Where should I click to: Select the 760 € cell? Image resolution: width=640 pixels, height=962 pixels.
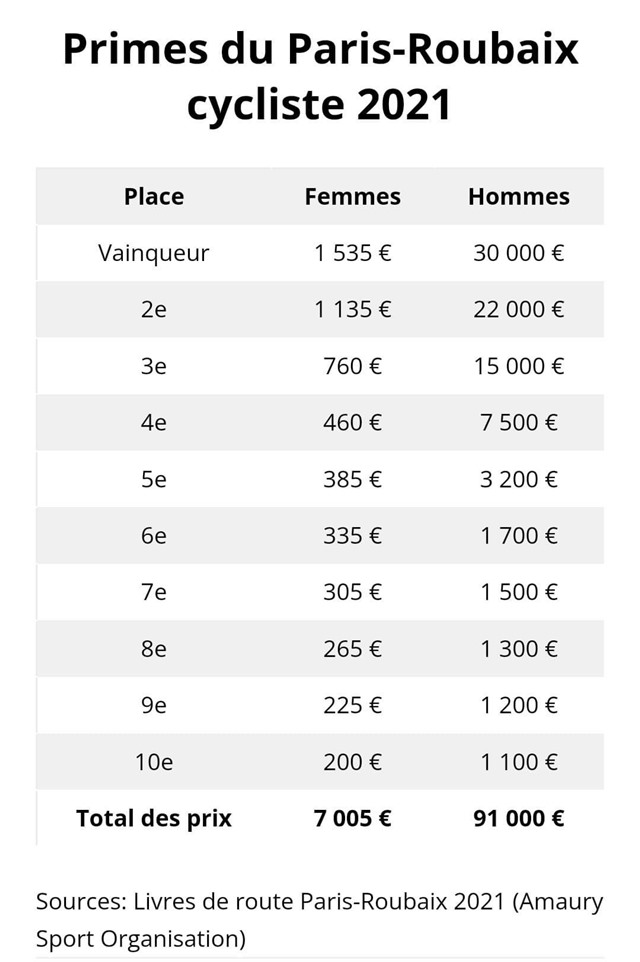[x=352, y=366]
